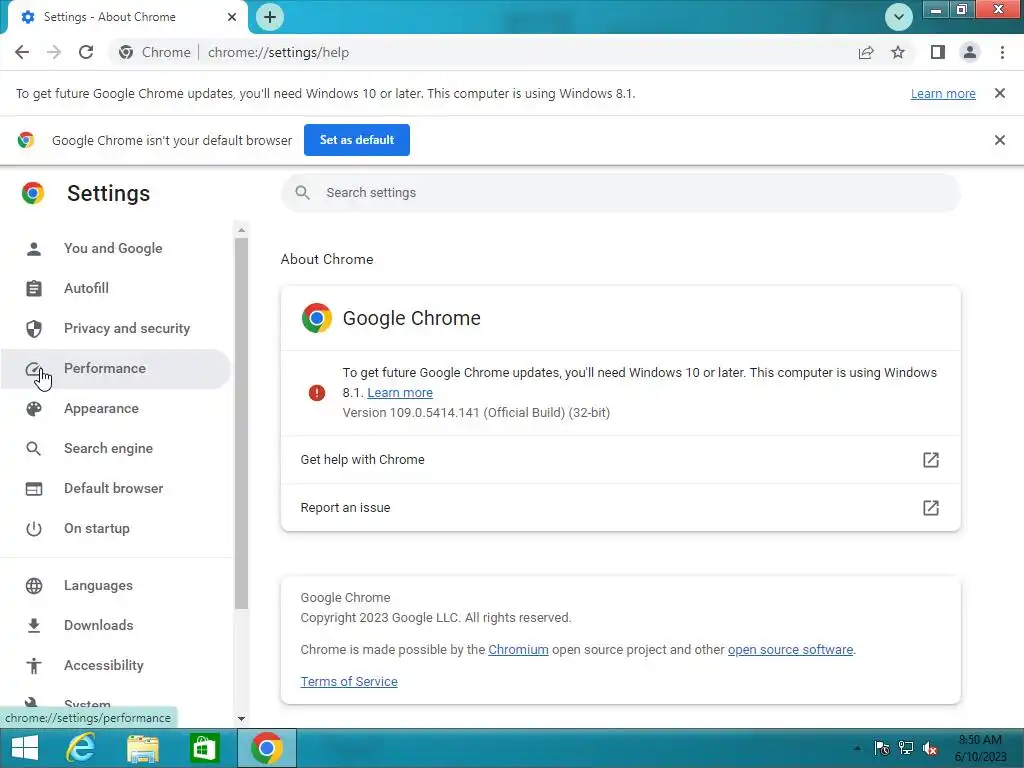The image size is (1024, 768).
Task: Click the Chrome taskbar icon
Action: 266,748
